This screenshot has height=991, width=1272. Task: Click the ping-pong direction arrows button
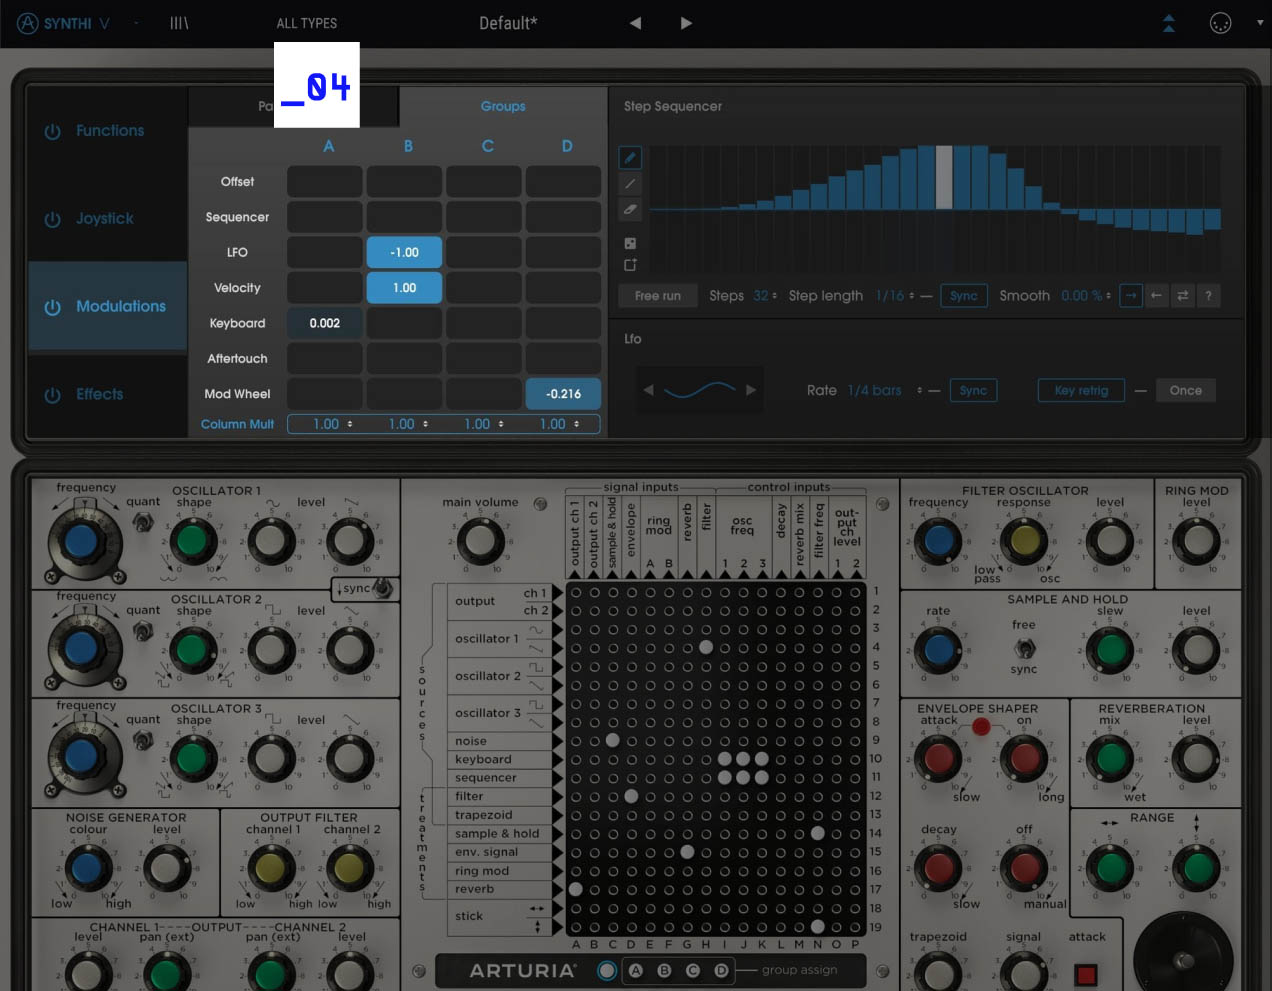pyautogui.click(x=1183, y=296)
